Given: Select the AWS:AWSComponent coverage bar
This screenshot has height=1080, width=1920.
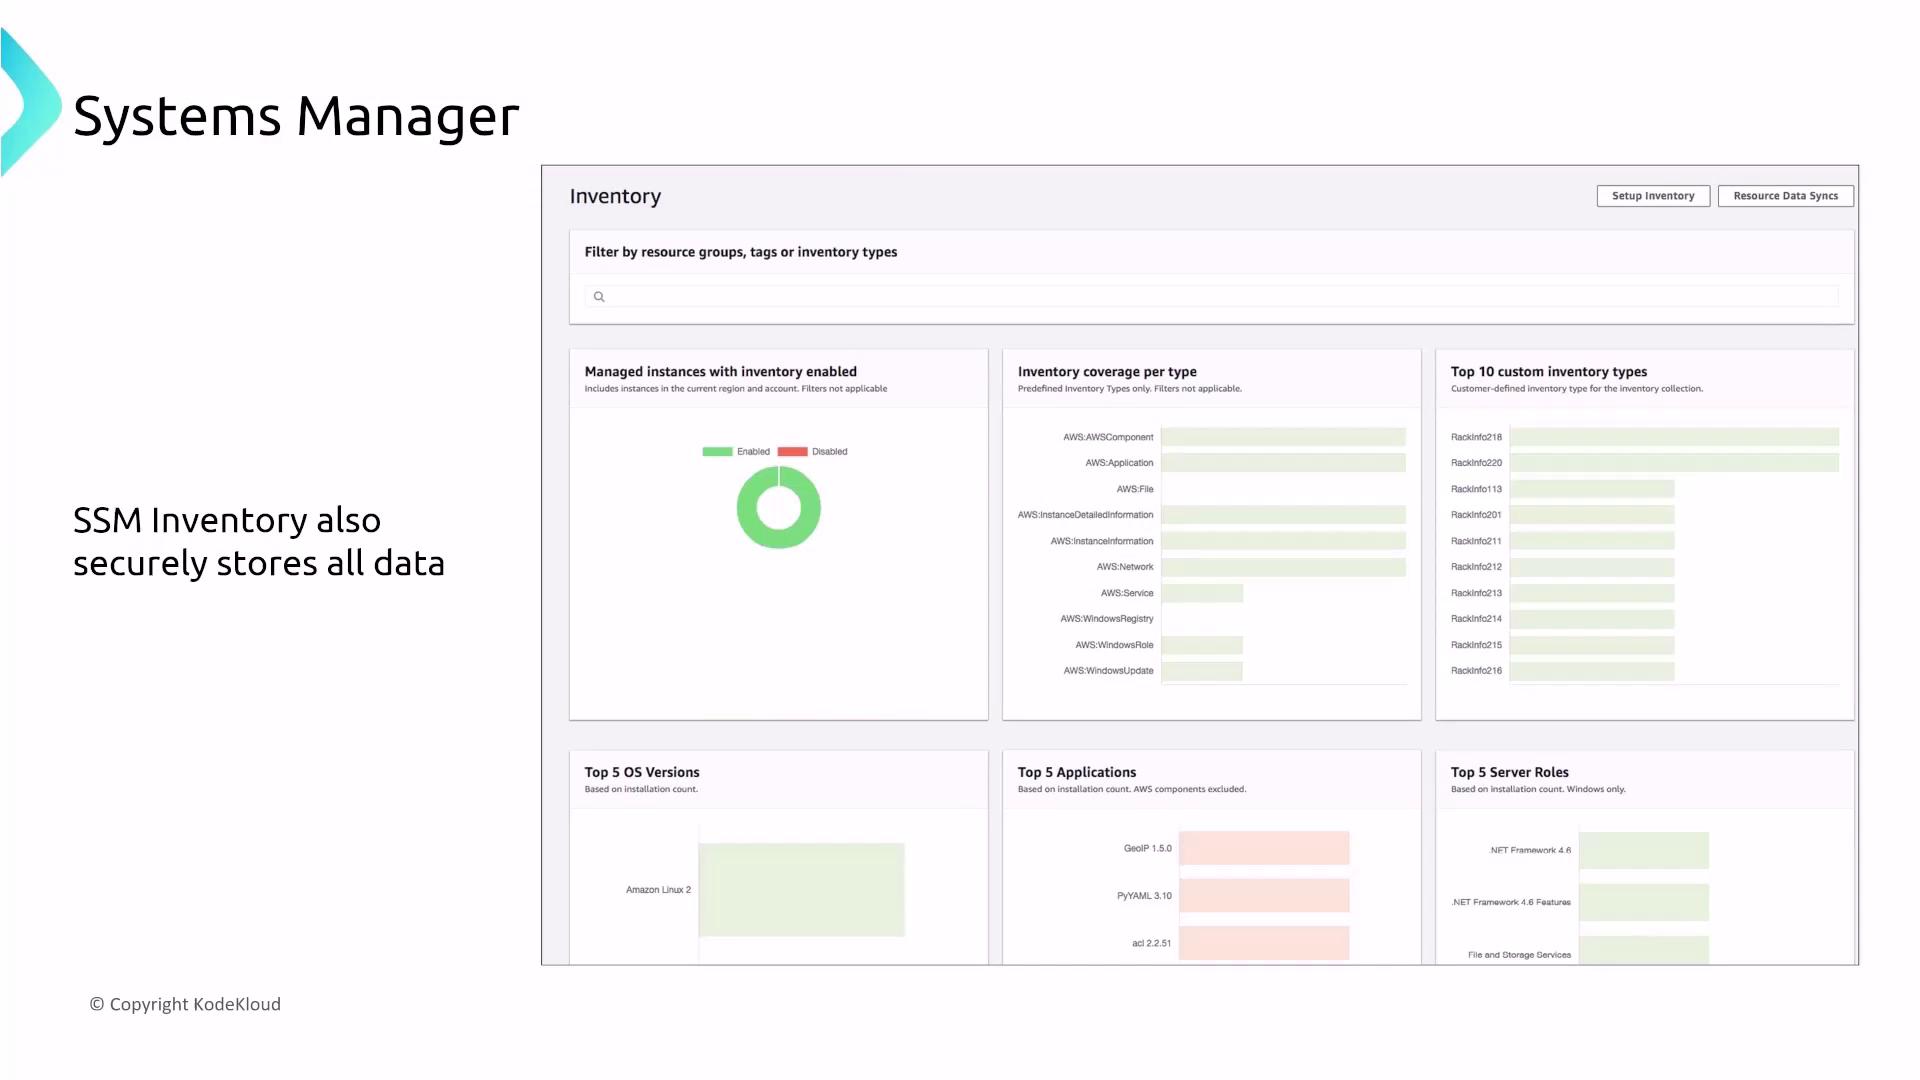Looking at the screenshot, I should click(1283, 437).
